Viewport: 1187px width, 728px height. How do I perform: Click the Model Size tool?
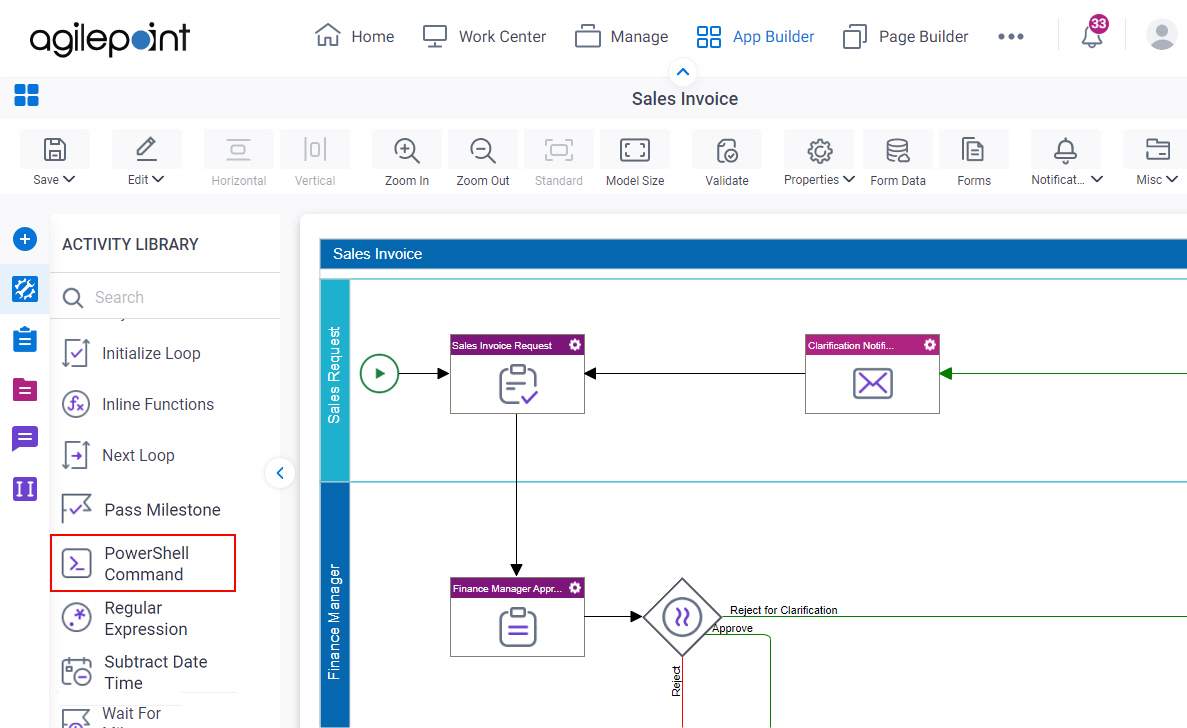point(635,158)
